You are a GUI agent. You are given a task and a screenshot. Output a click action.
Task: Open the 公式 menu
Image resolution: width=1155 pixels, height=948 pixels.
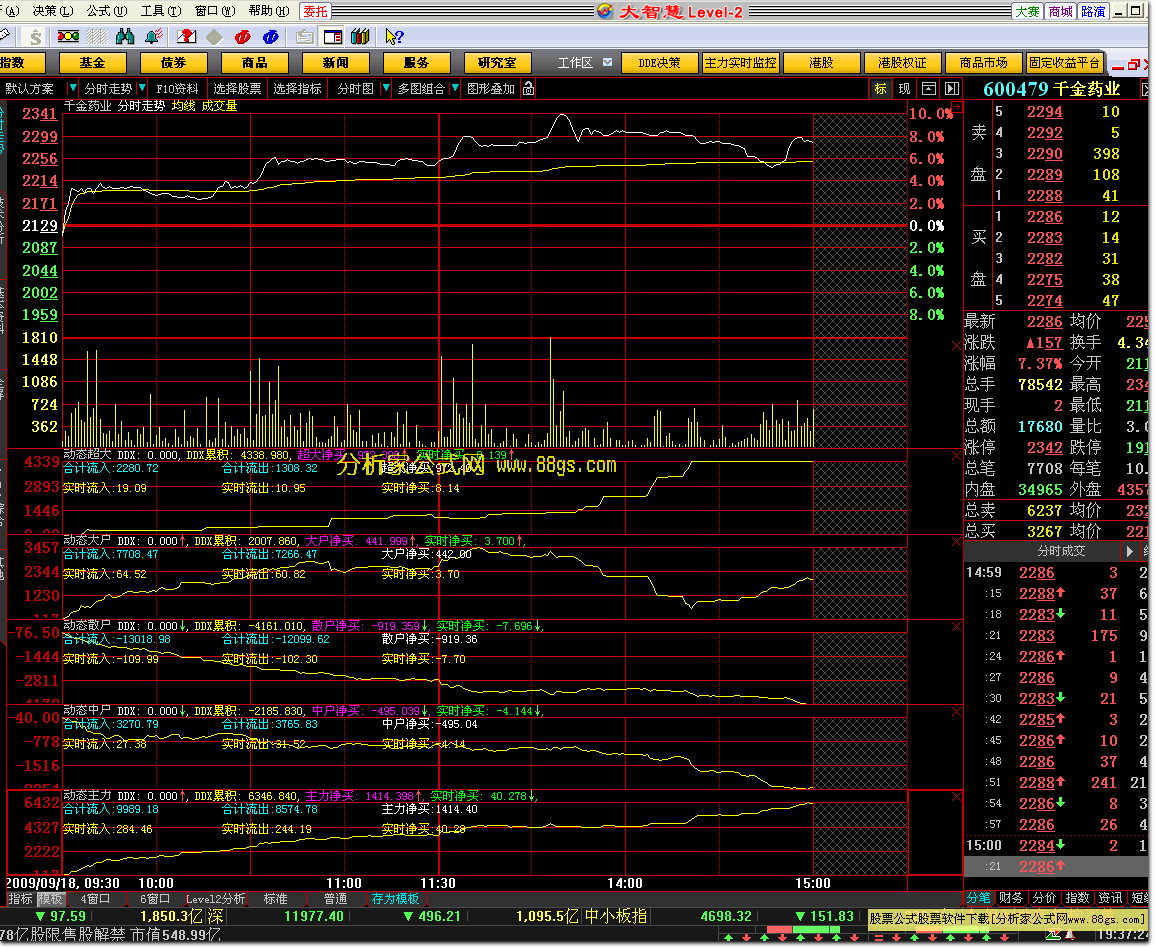pyautogui.click(x=107, y=10)
